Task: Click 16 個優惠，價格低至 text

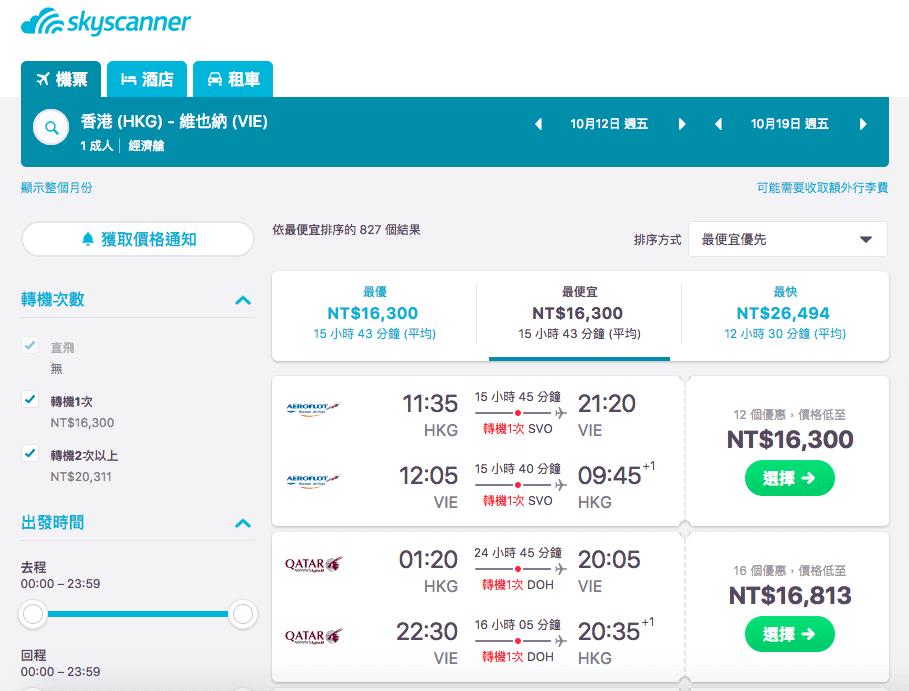Action: pos(790,570)
